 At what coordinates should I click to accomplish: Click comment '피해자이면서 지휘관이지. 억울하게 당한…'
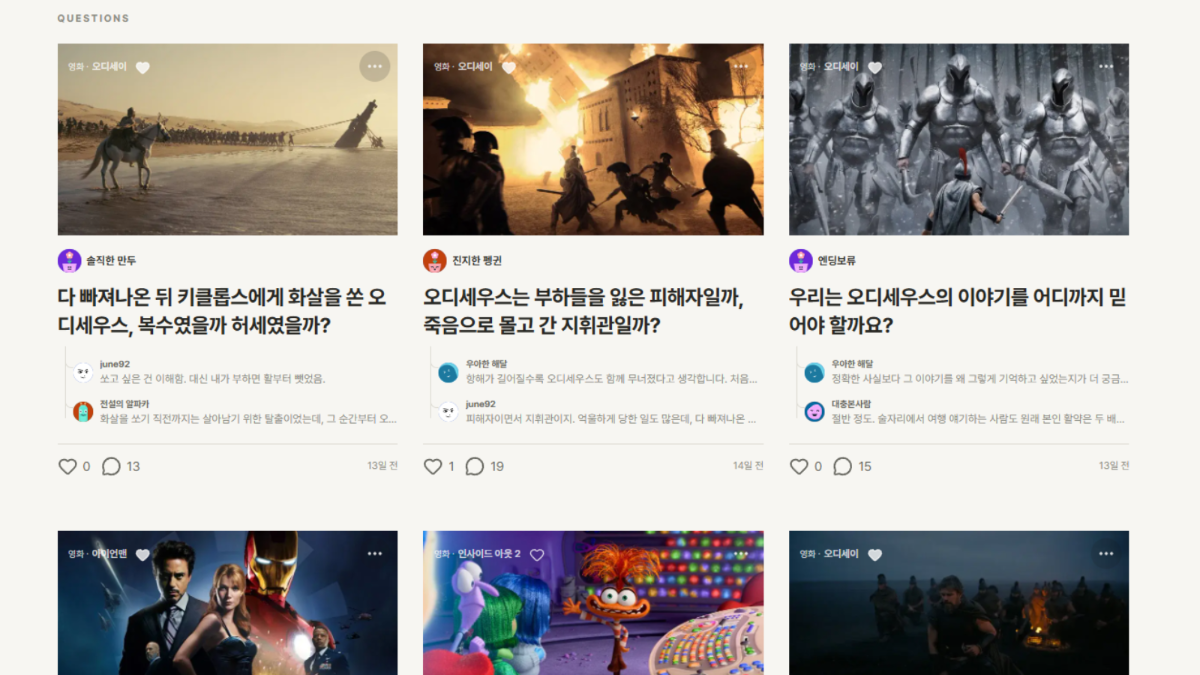612,418
